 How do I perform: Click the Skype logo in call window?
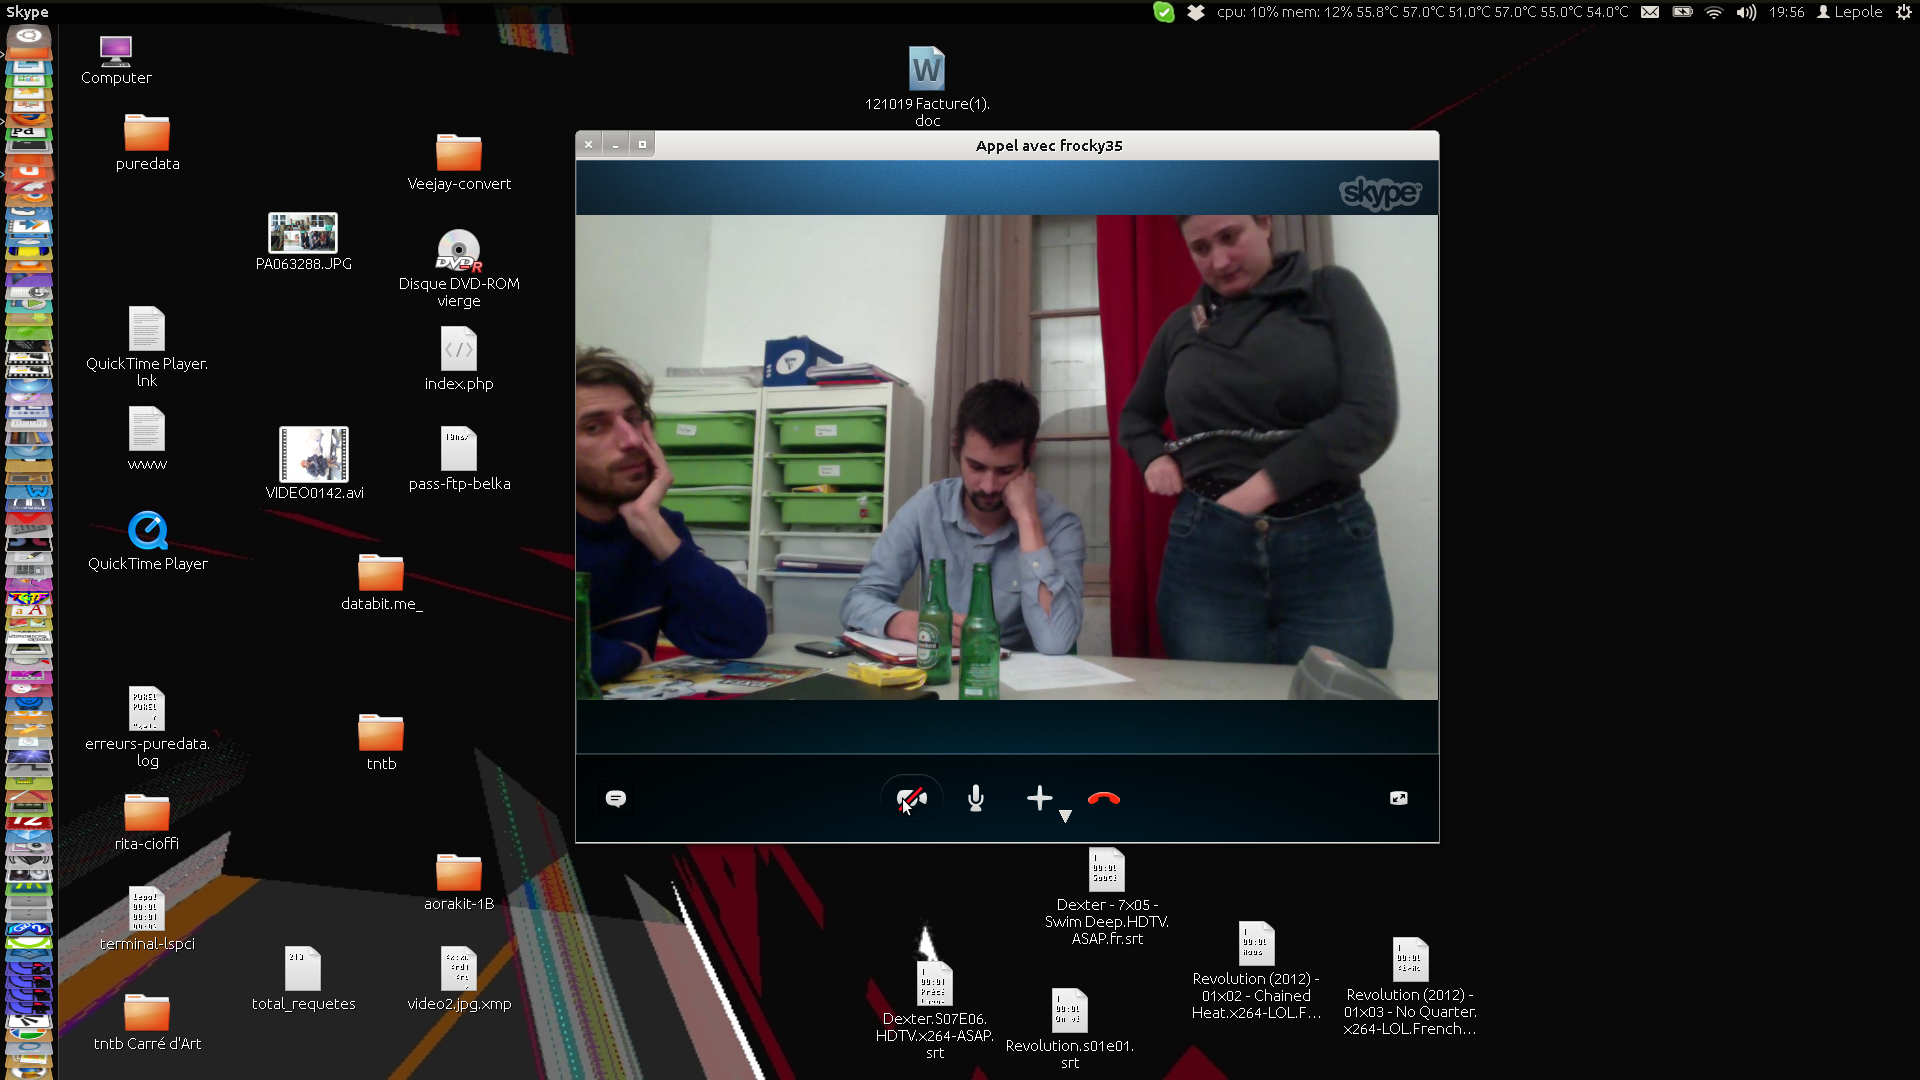pos(1379,192)
